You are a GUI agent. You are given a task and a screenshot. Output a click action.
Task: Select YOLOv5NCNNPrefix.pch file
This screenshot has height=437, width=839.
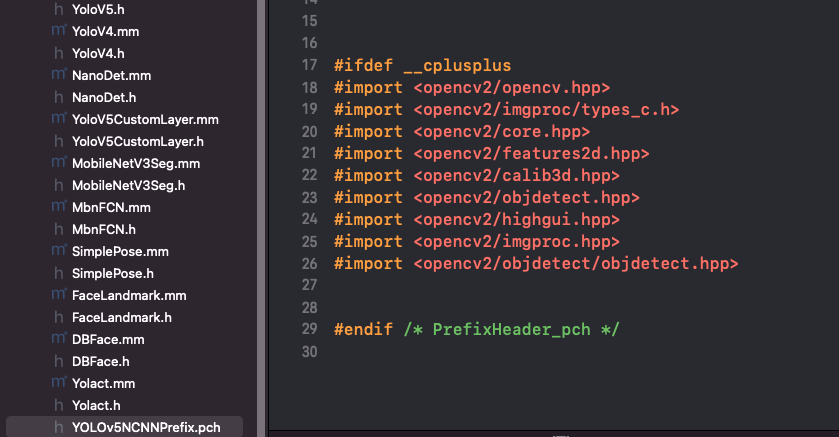(146, 427)
